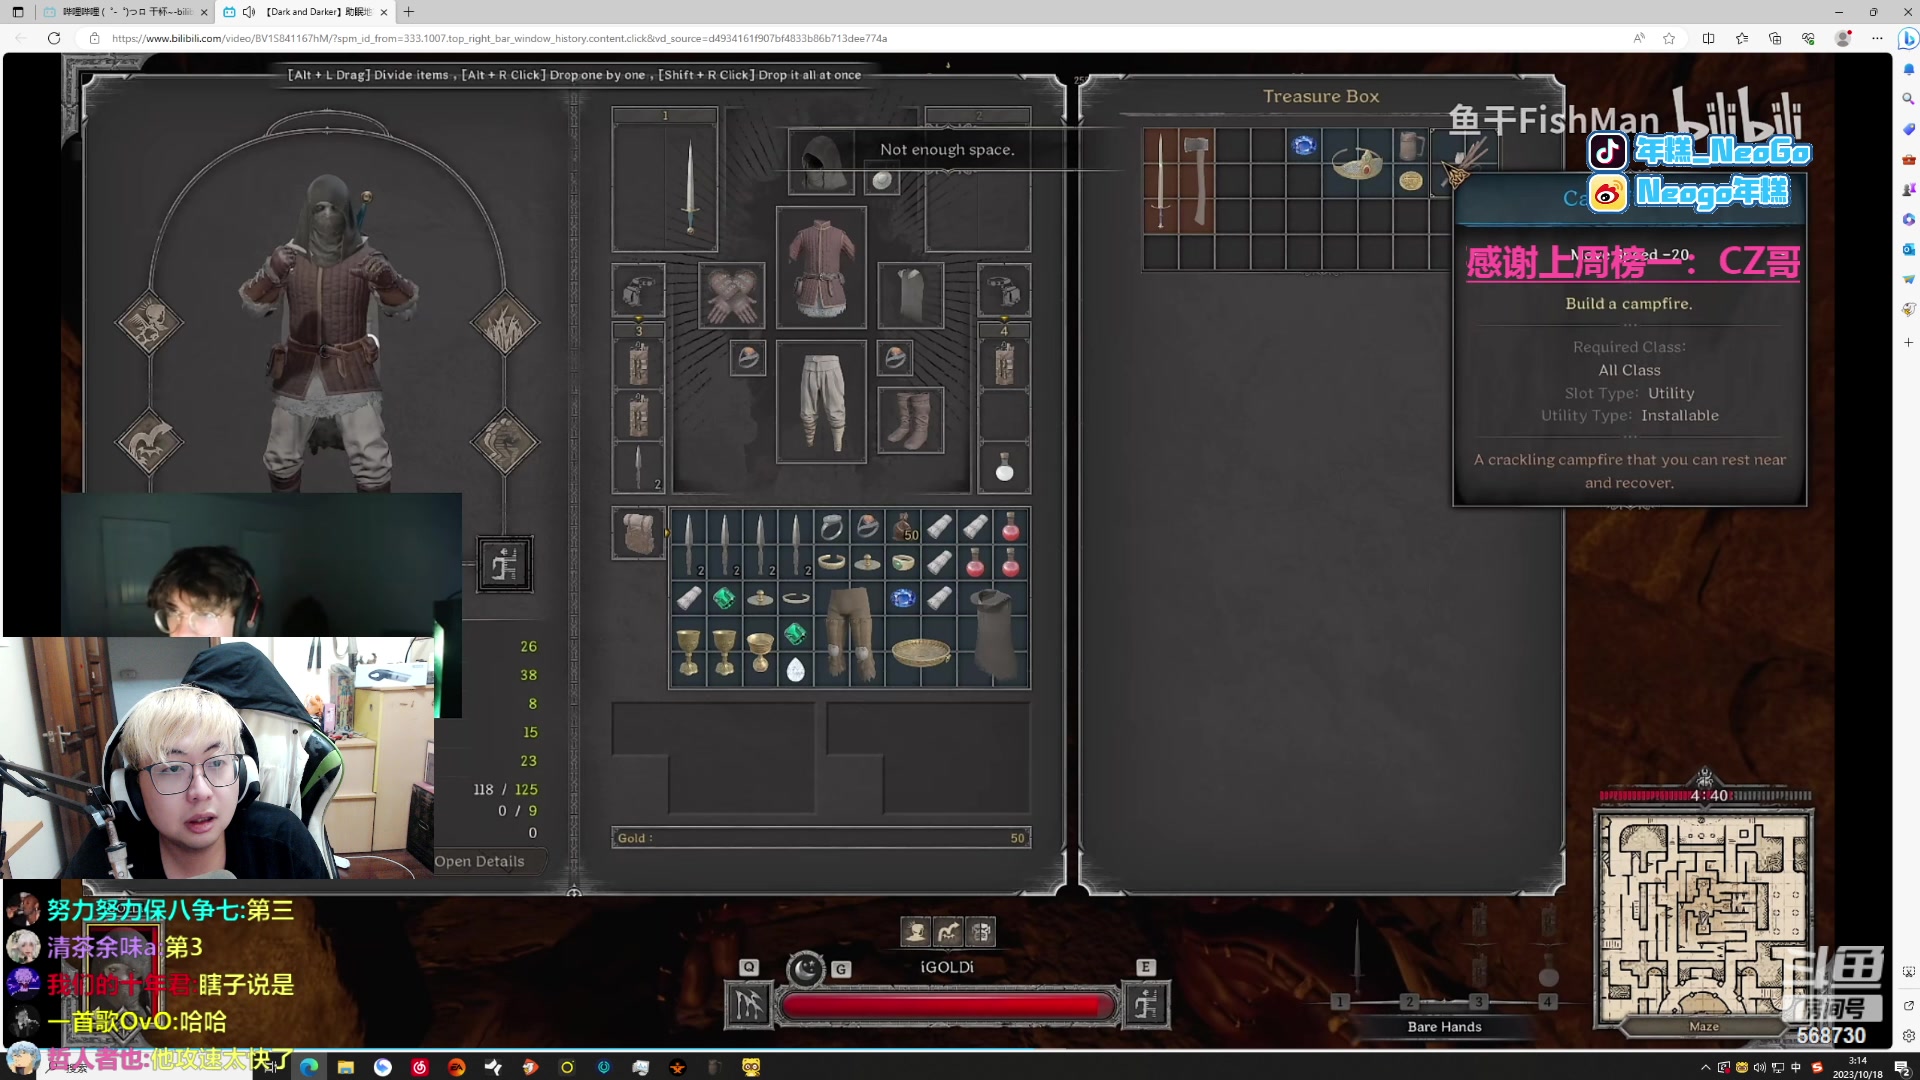Open the EA app from the taskbar

(x=456, y=1067)
